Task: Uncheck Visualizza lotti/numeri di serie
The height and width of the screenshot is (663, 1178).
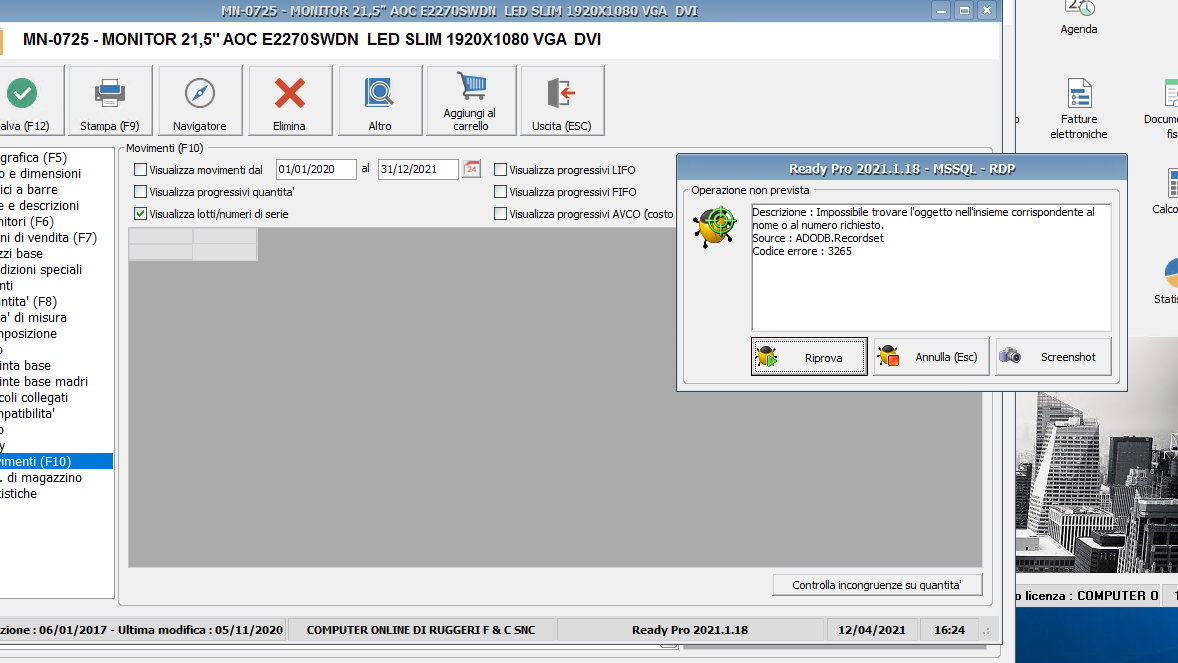Action: point(140,213)
